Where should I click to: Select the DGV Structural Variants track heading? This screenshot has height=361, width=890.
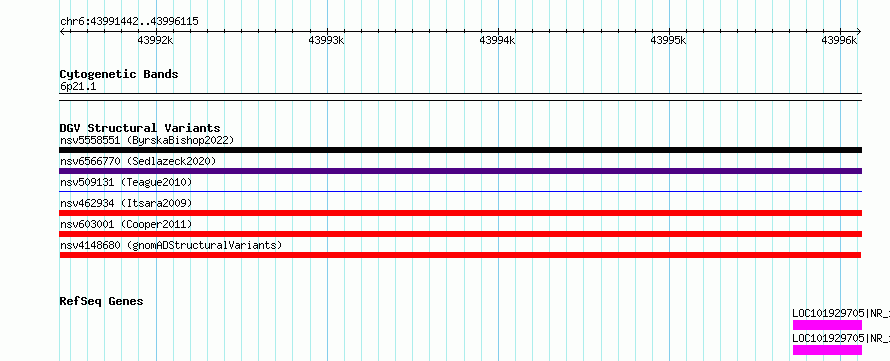tap(140, 128)
